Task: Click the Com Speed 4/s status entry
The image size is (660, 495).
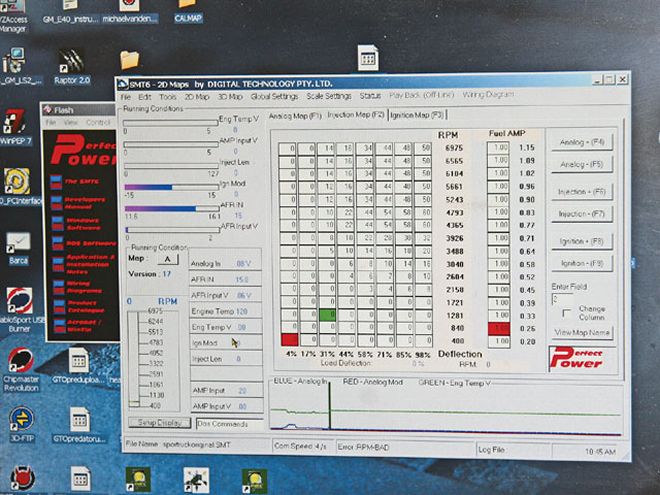Action: (300, 446)
